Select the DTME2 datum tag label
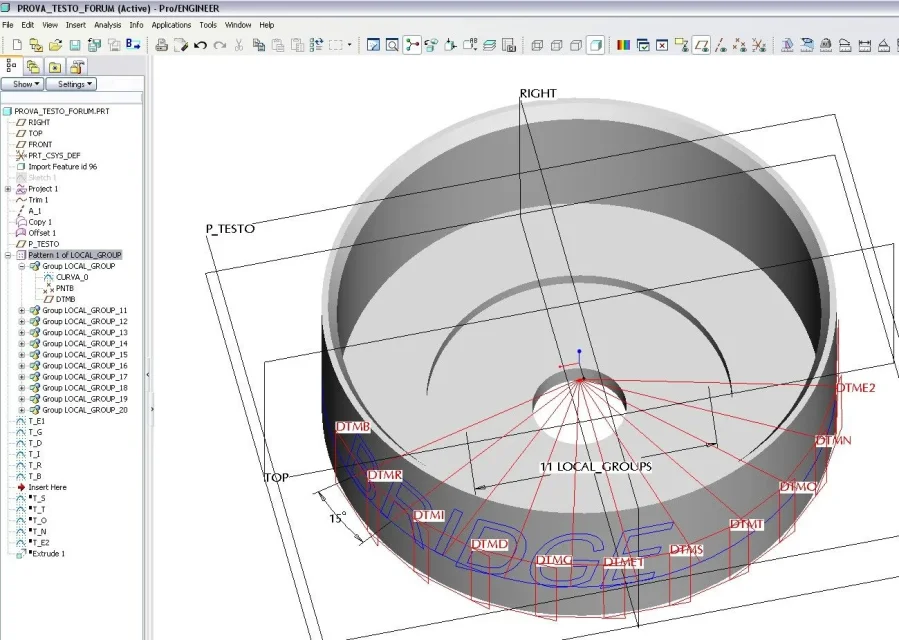Screen dimensions: 899x640 click(856, 388)
